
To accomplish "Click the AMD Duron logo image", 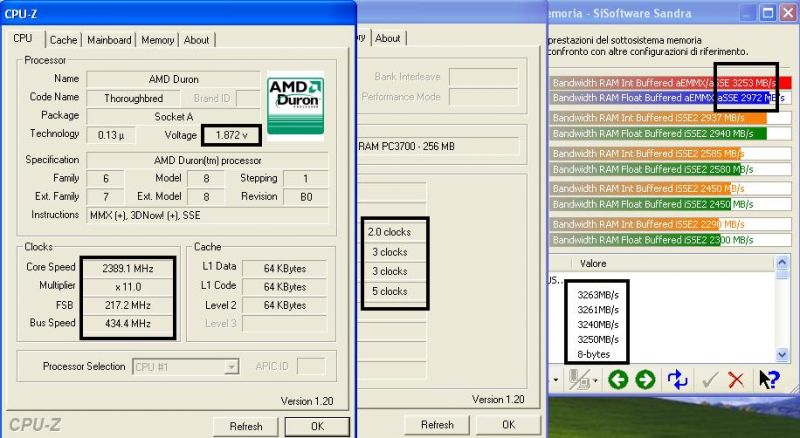I will (295, 106).
